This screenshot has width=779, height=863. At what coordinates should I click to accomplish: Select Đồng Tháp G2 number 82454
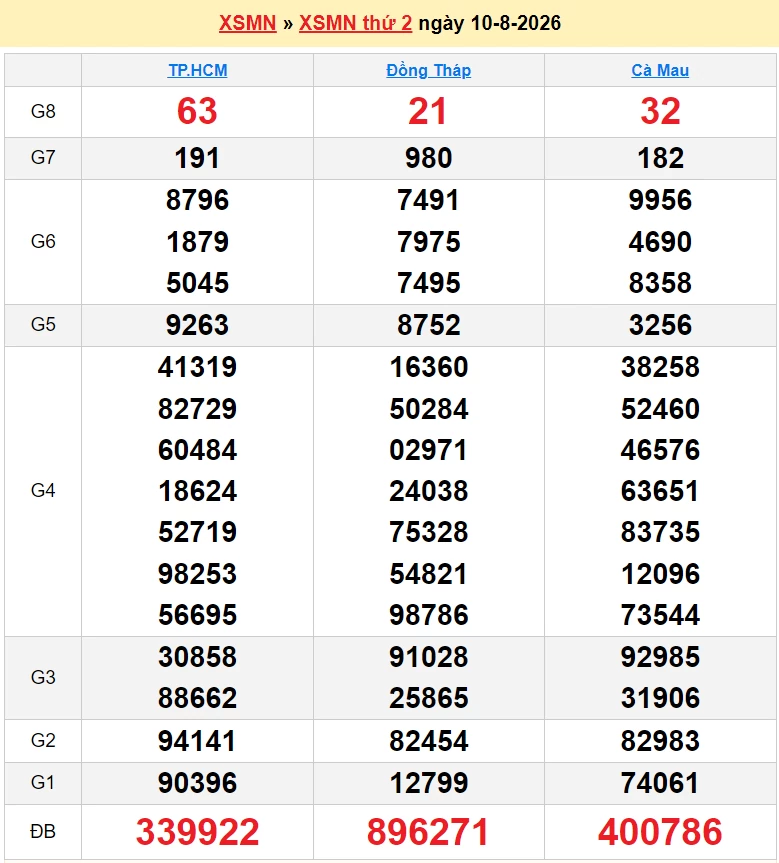[x=428, y=741]
